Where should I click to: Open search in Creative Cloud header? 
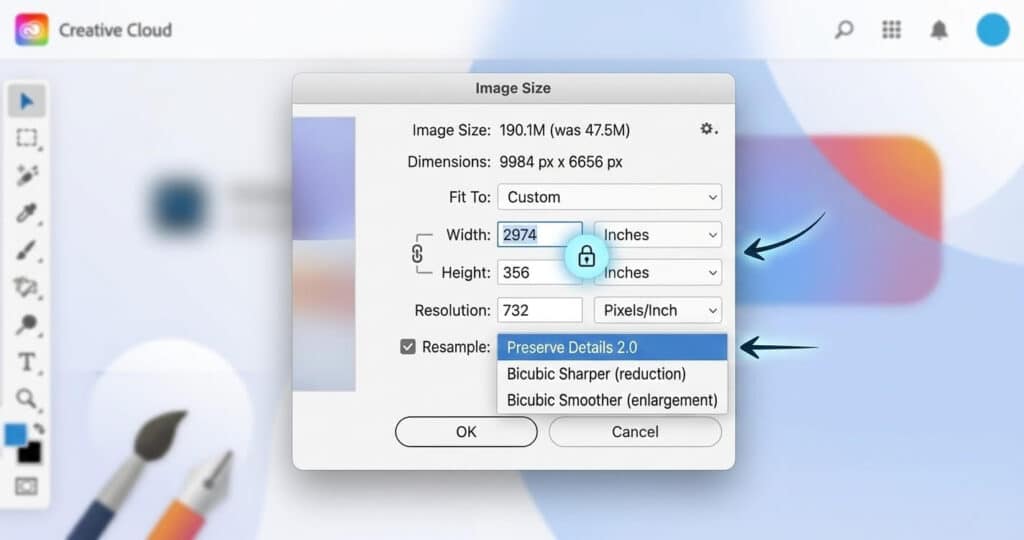[844, 29]
